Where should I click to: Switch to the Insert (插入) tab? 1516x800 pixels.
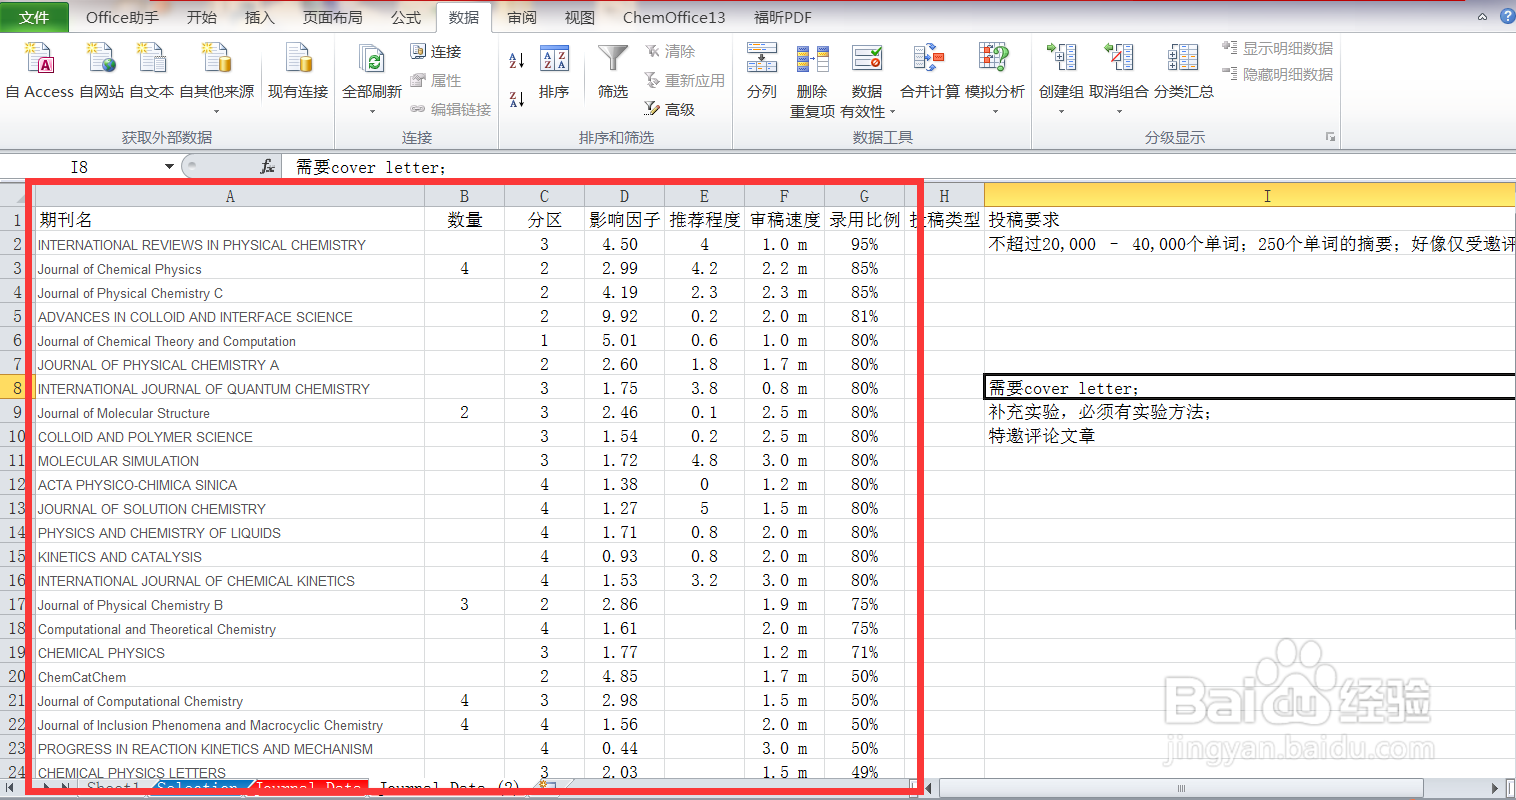pos(259,17)
